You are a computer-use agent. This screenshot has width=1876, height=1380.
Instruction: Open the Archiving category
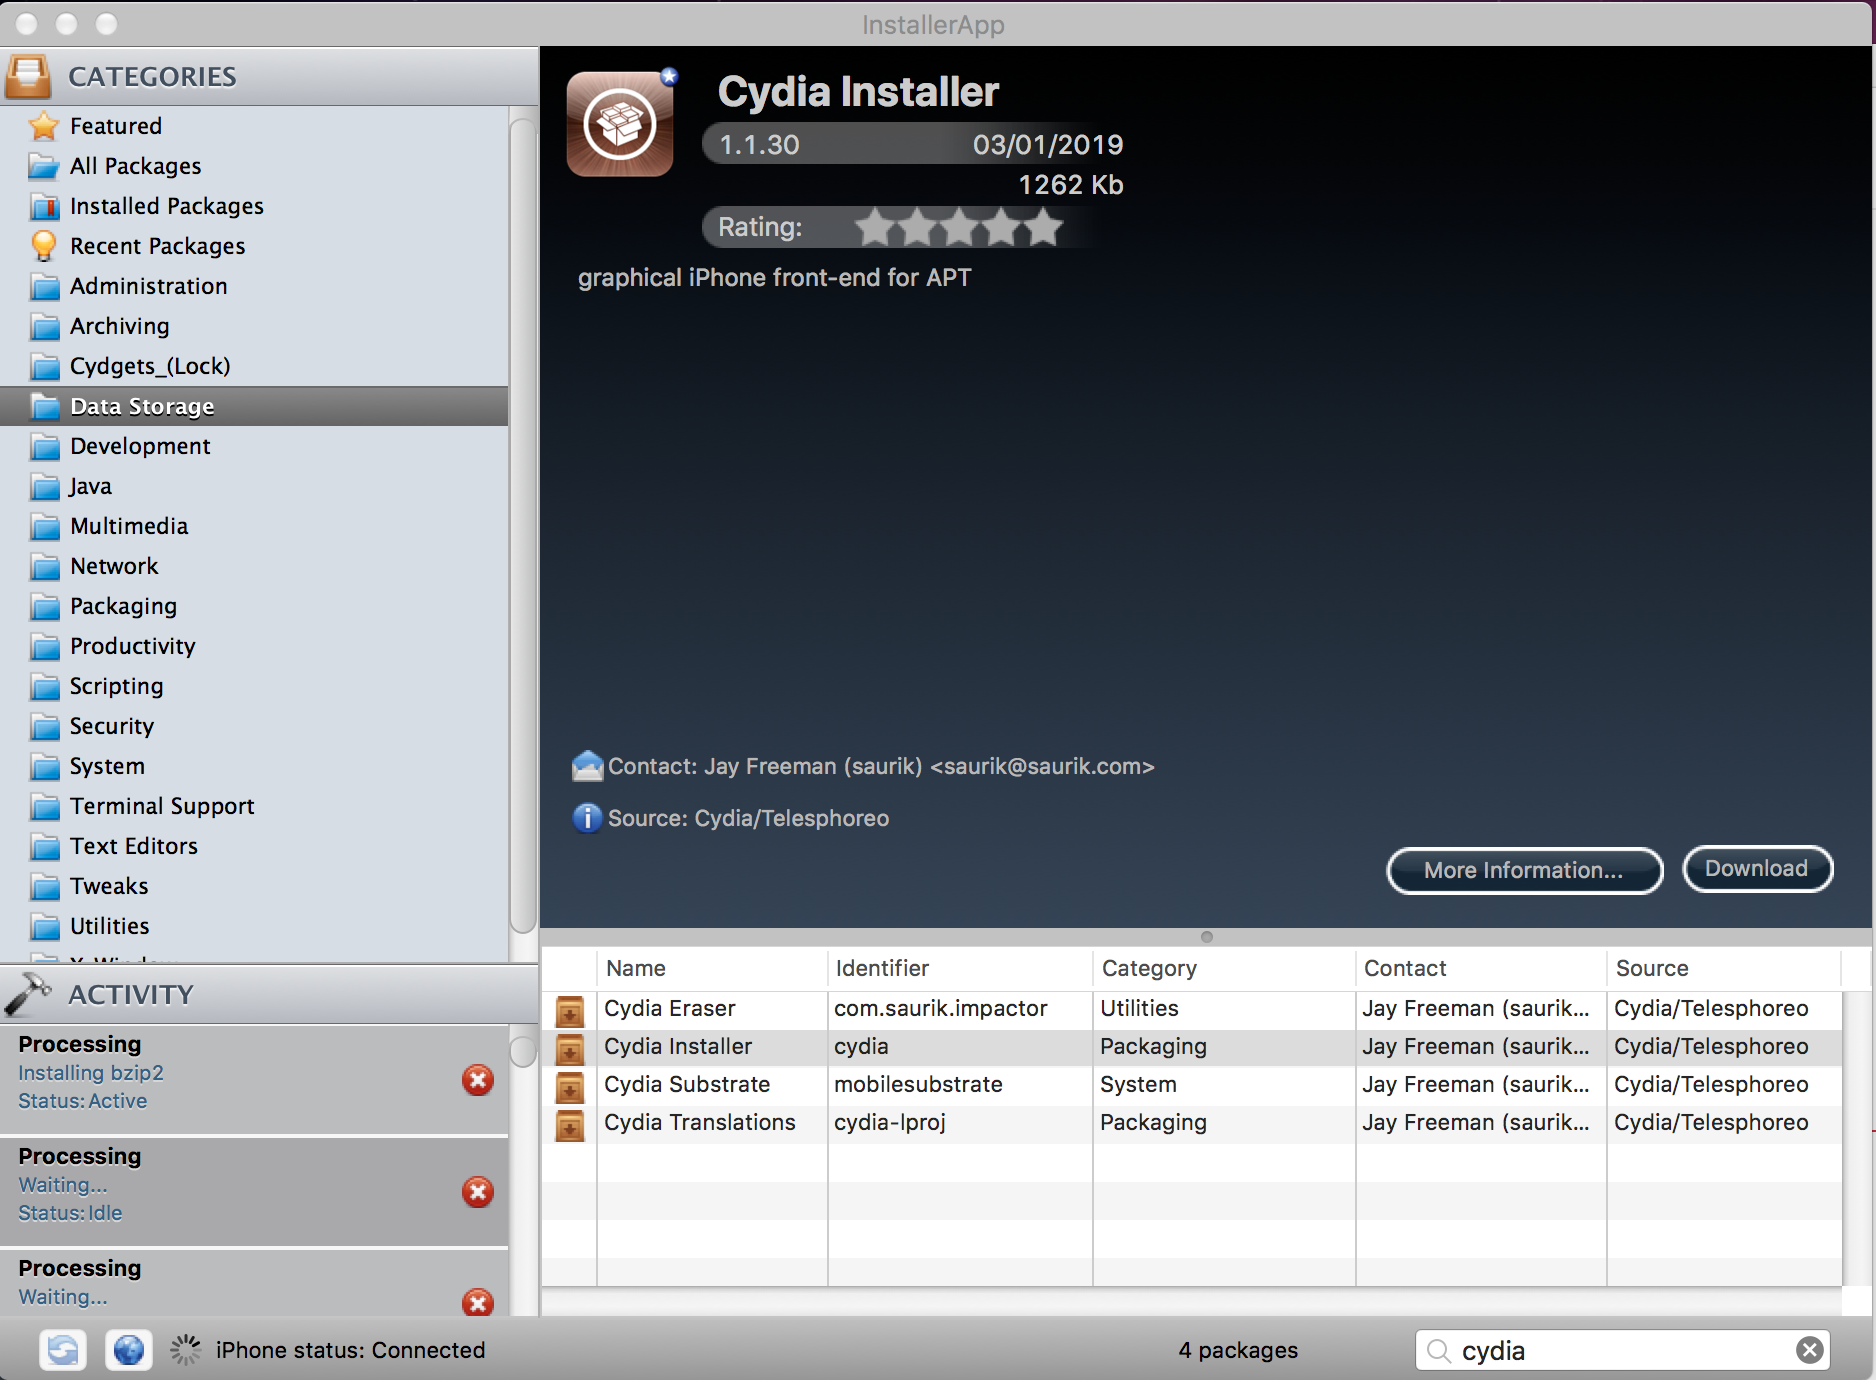tap(254, 326)
